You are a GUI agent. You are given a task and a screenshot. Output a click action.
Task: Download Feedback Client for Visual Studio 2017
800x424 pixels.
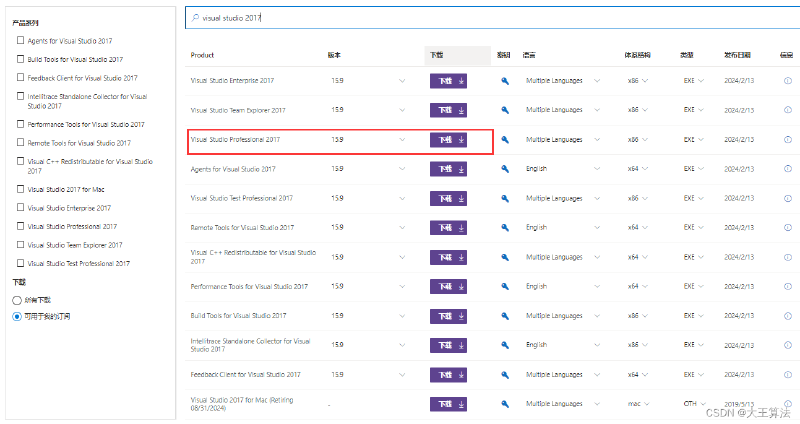coord(448,375)
